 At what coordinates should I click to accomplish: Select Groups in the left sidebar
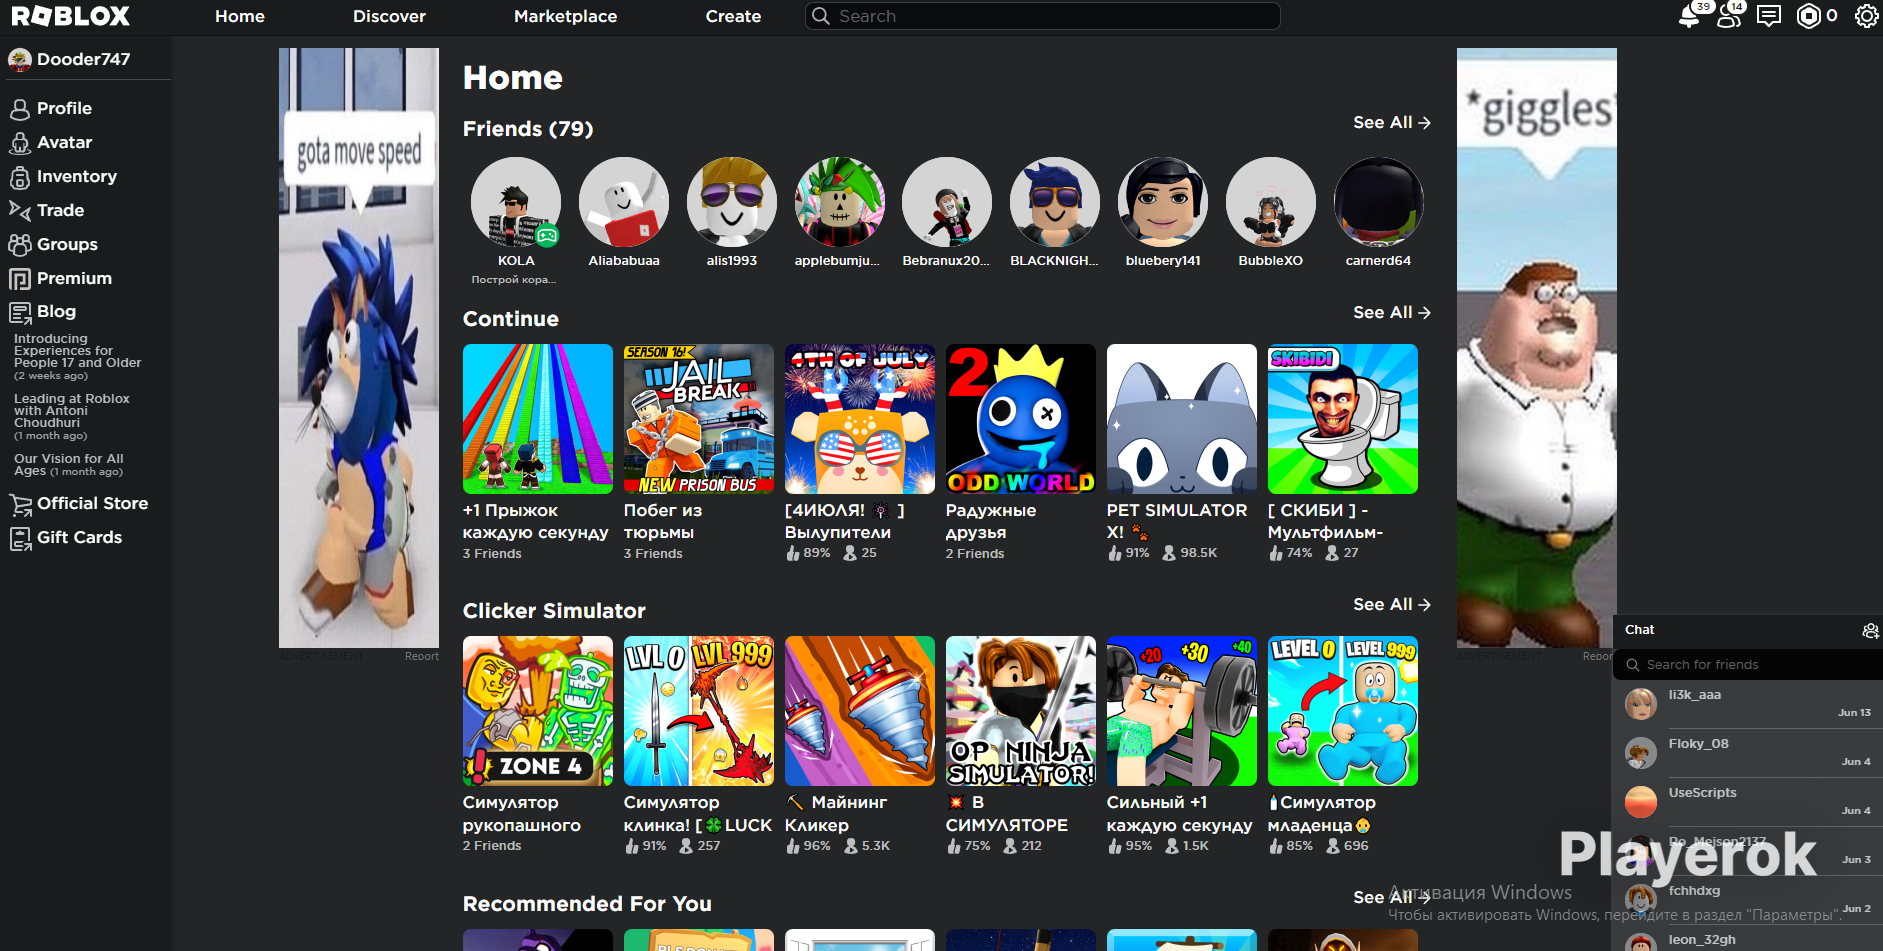pyautogui.click(x=67, y=245)
